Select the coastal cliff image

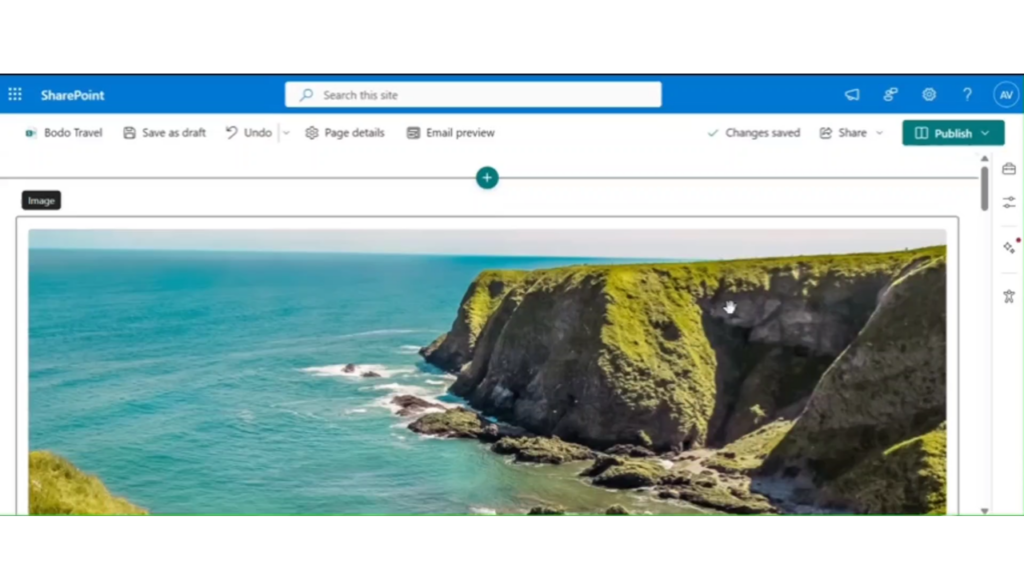pyautogui.click(x=487, y=372)
